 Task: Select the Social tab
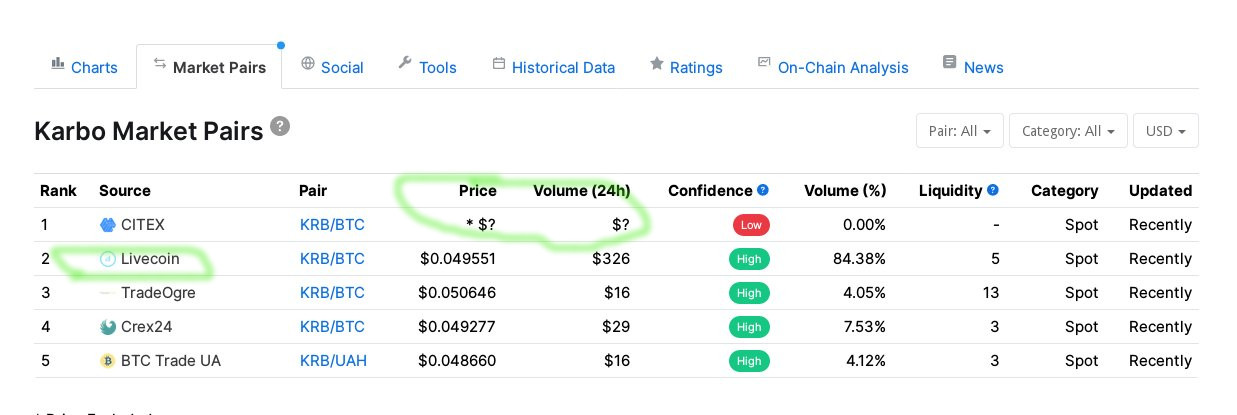point(332,67)
